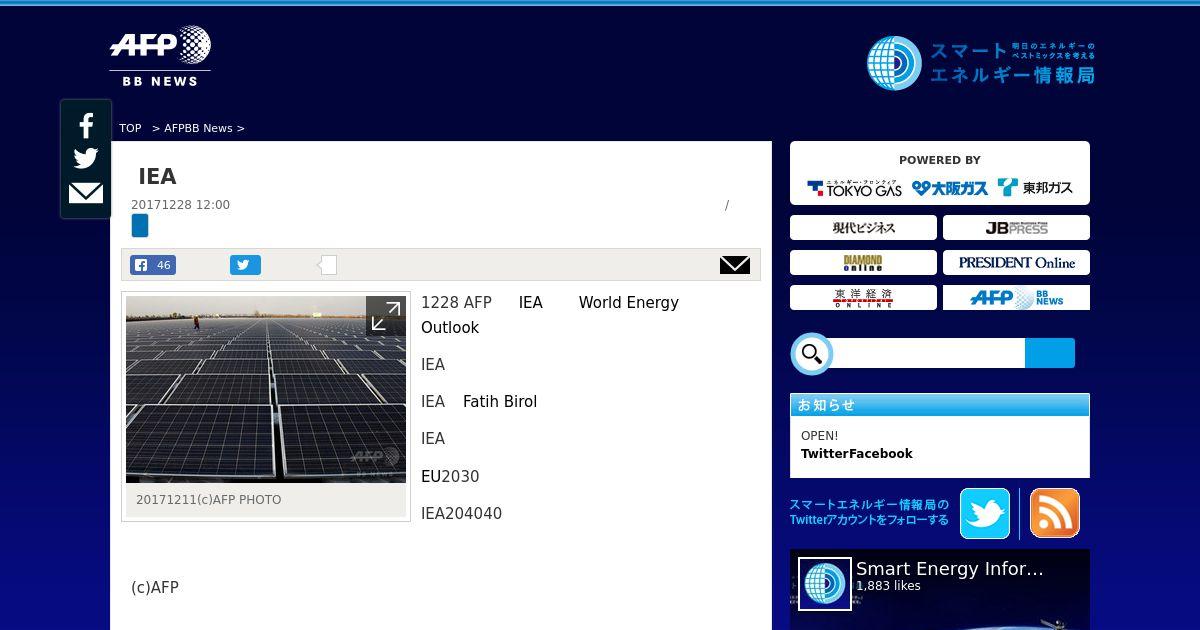Open the Toyo Keizai Online partner link
Viewport: 1200px width, 630px height.
click(x=863, y=298)
